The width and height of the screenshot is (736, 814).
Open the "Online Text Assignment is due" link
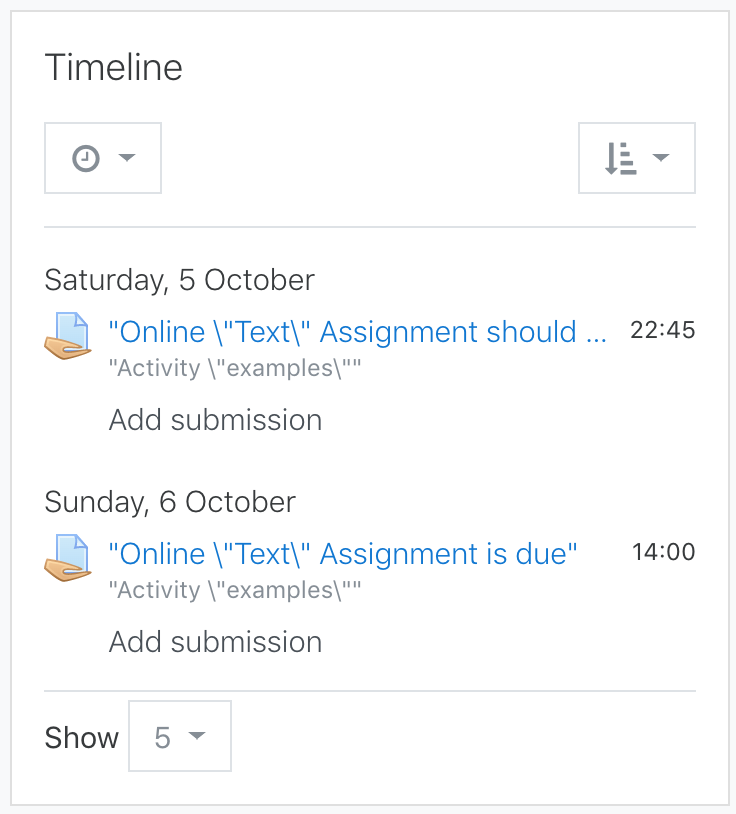coord(343,554)
